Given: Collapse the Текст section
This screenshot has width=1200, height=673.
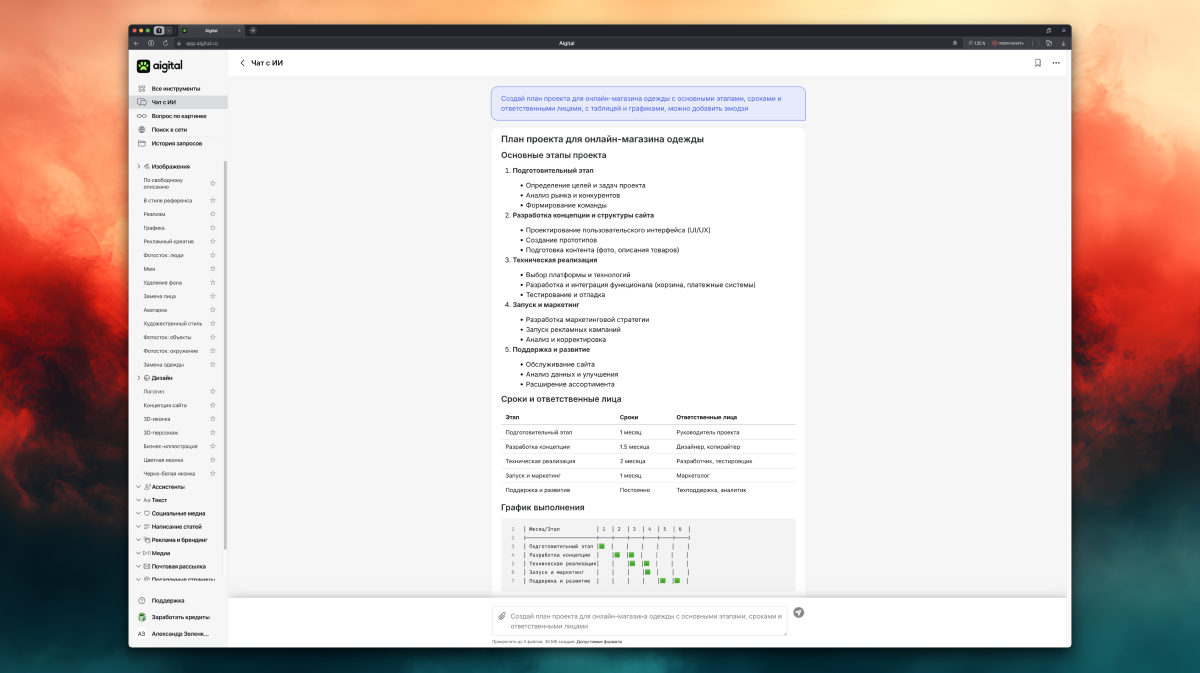Looking at the screenshot, I should (x=138, y=500).
